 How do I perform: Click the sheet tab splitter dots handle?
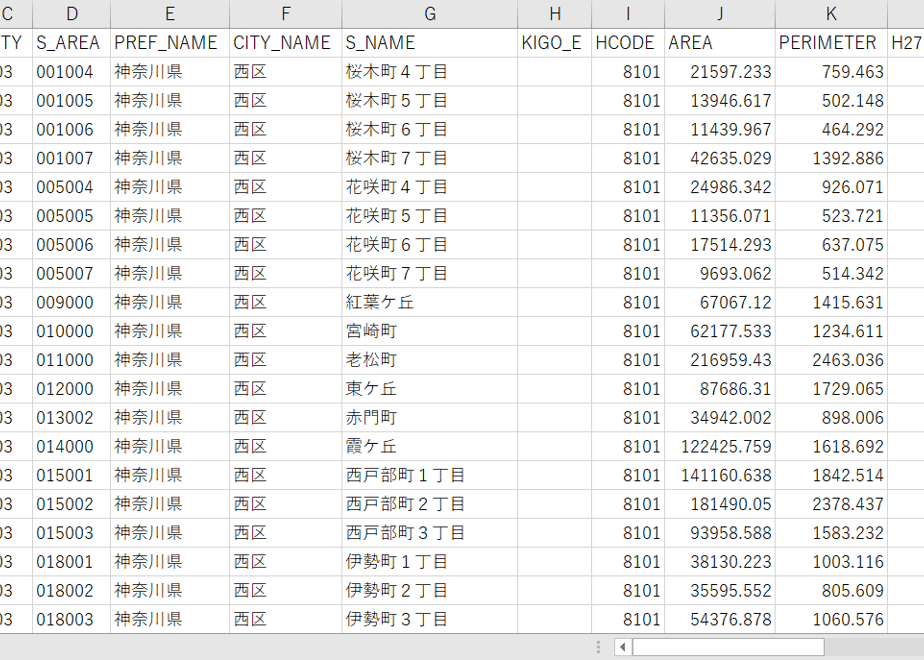[x=598, y=647]
